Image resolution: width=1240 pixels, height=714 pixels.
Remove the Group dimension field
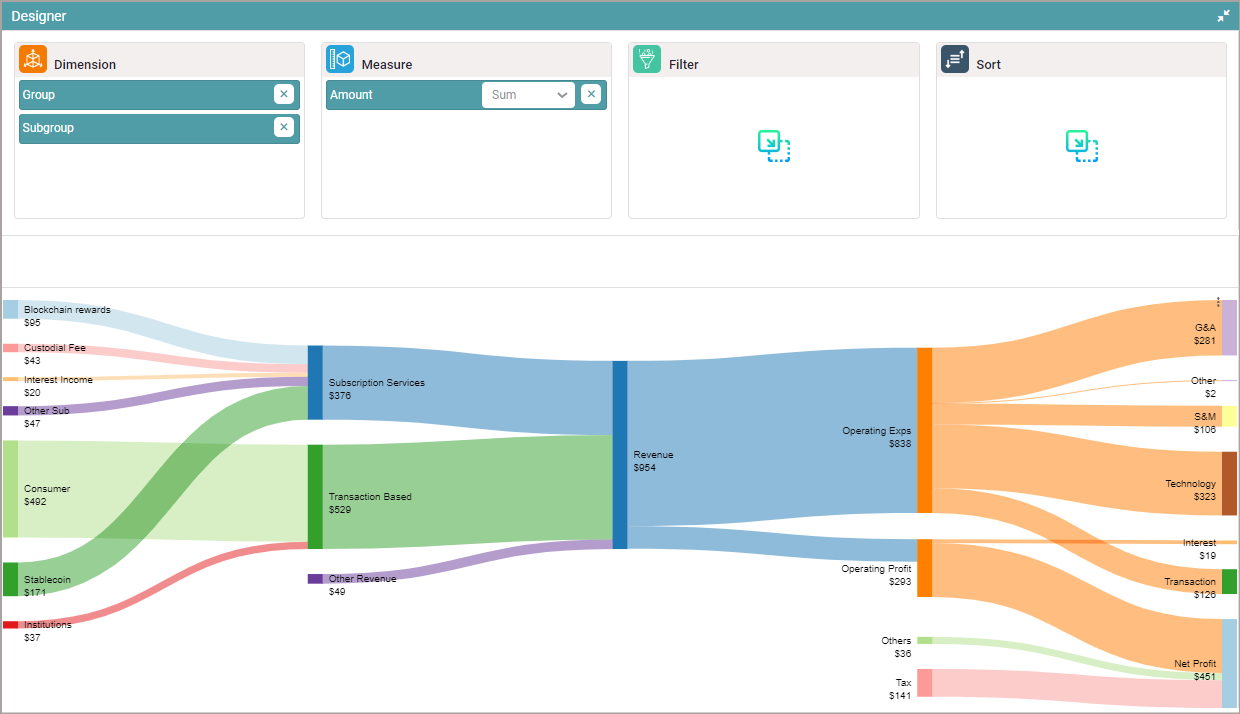click(283, 94)
